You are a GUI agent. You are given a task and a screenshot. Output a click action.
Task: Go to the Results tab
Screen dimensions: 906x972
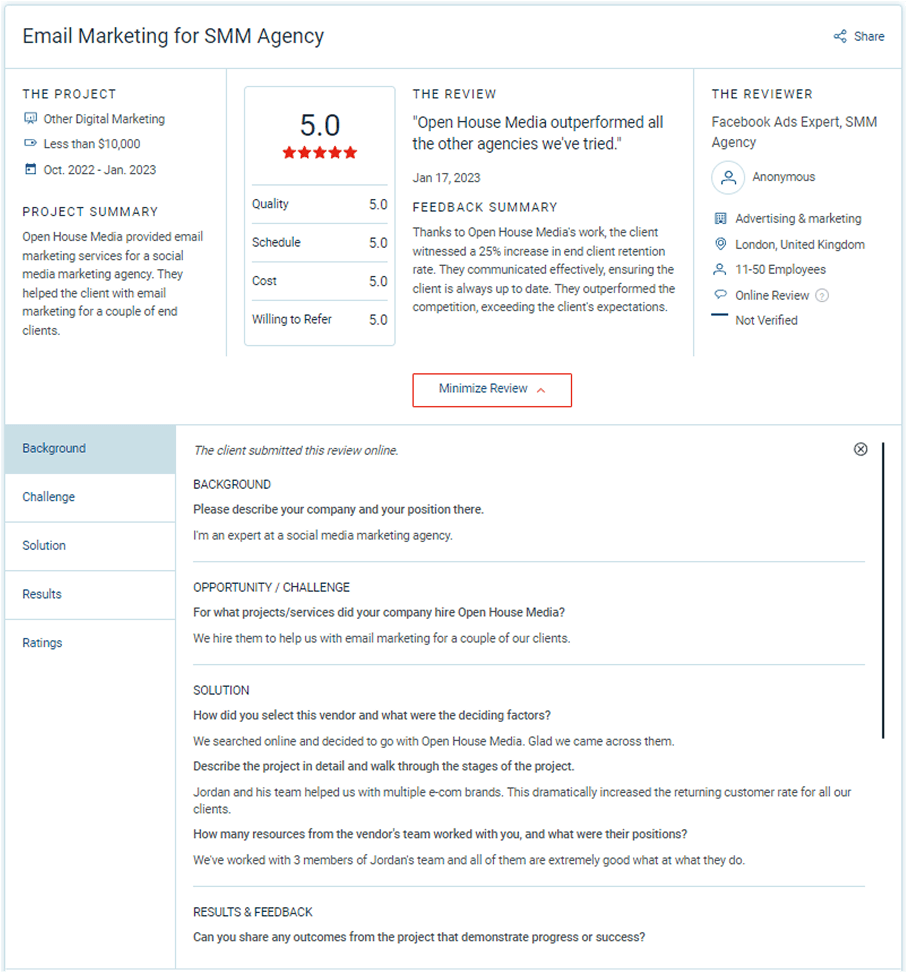pos(90,594)
